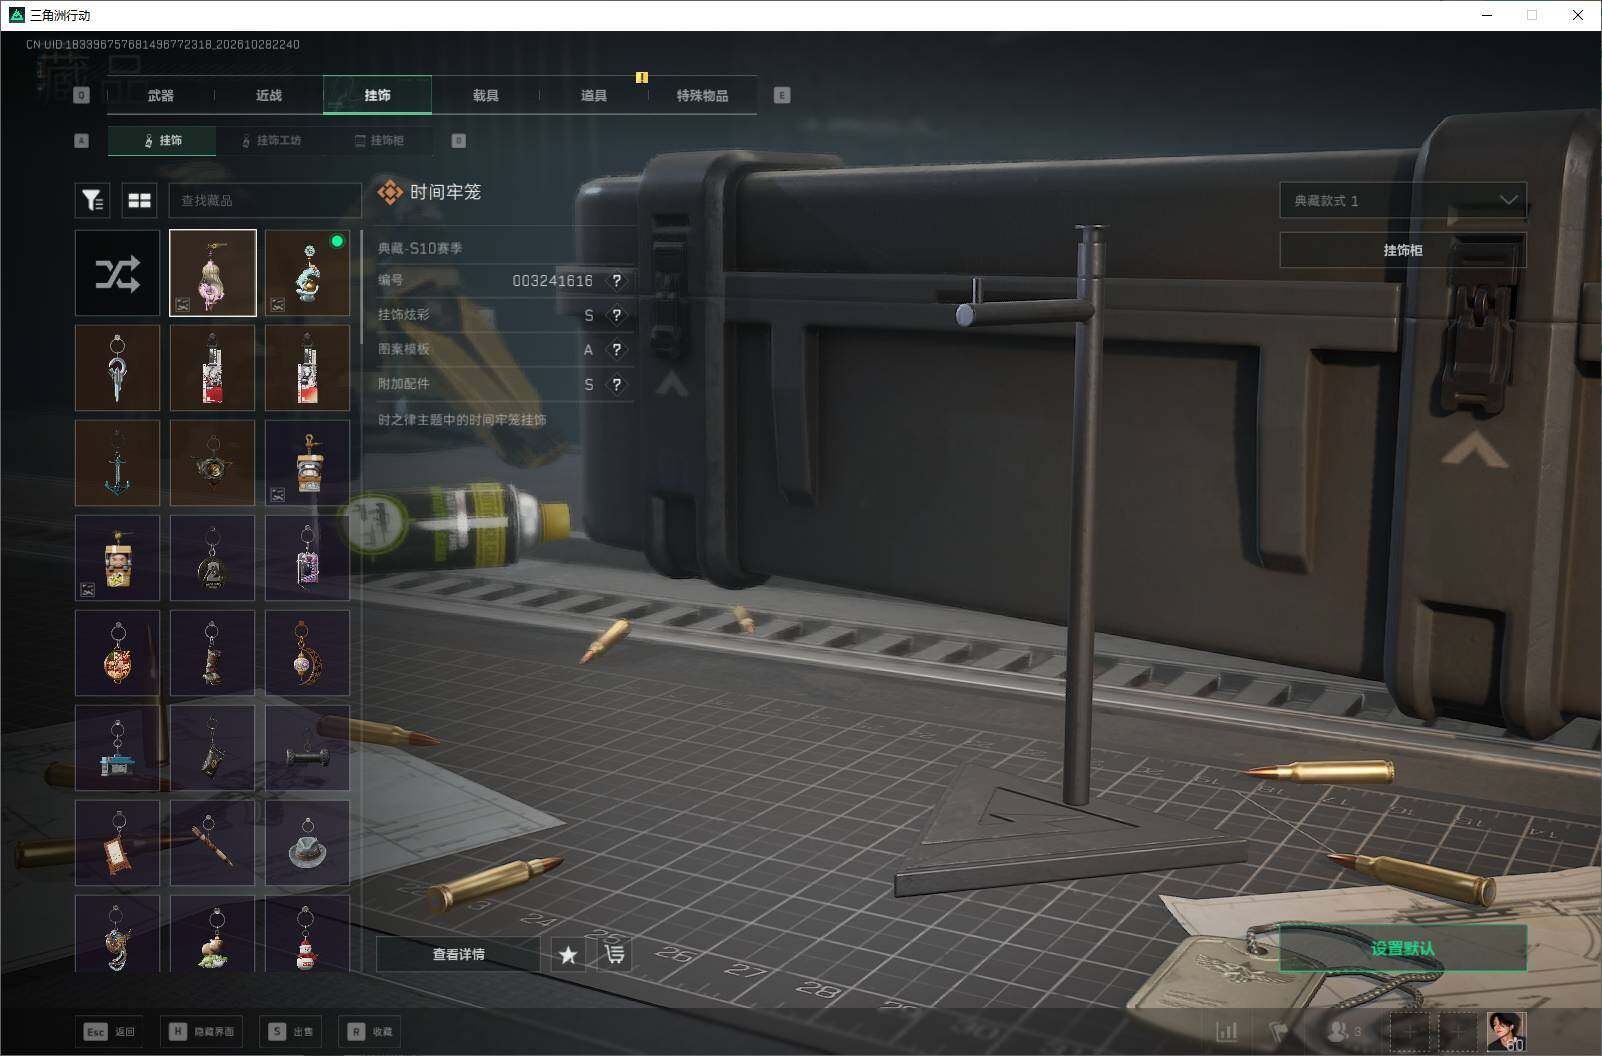Select the snowman charm thumbnail
1602x1056 pixels.
[x=307, y=934]
